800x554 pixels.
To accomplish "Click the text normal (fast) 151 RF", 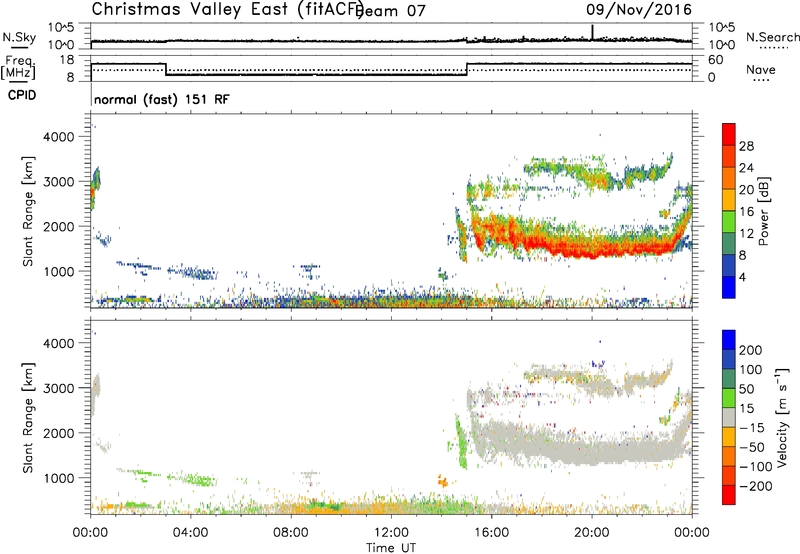I will [162, 99].
